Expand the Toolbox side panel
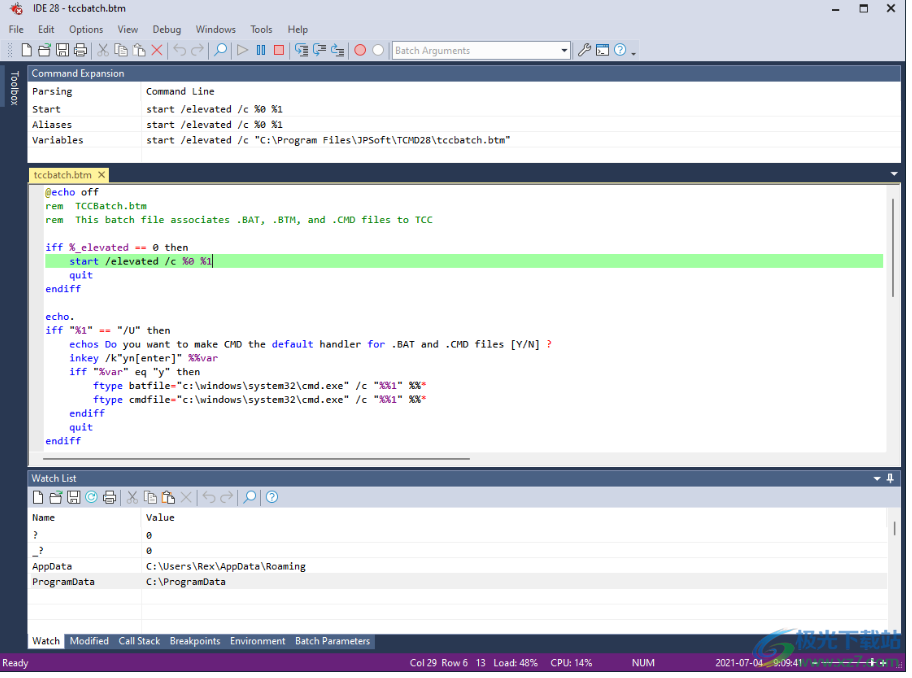This screenshot has height=678, width=912. pyautogui.click(x=15, y=88)
